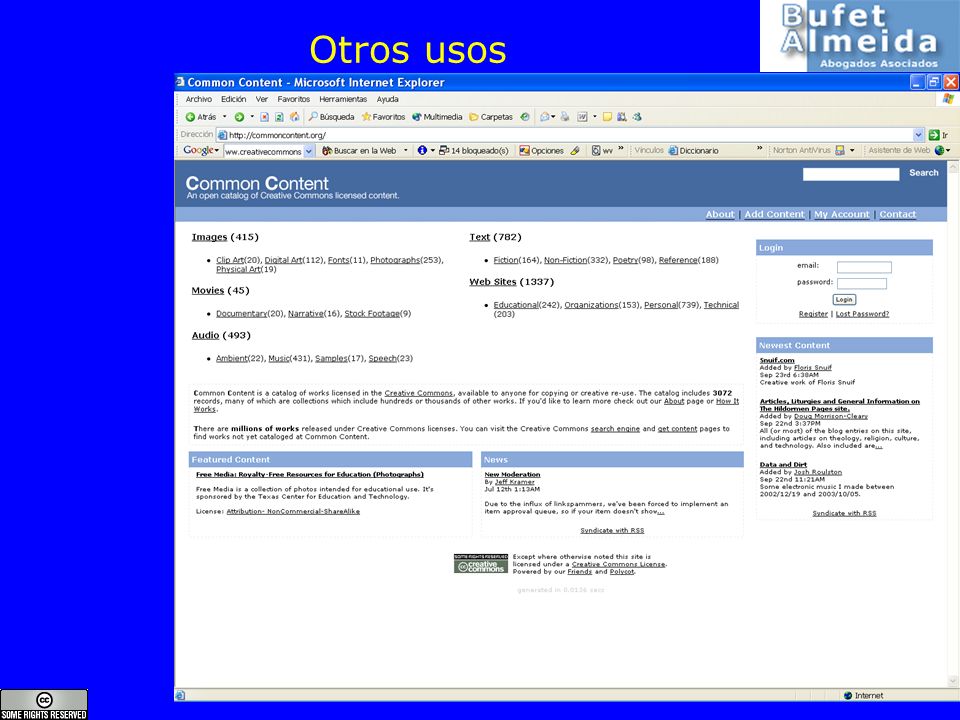960x720 pixels.
Task: Stop the page loading with the red X icon
Action: 264,117
